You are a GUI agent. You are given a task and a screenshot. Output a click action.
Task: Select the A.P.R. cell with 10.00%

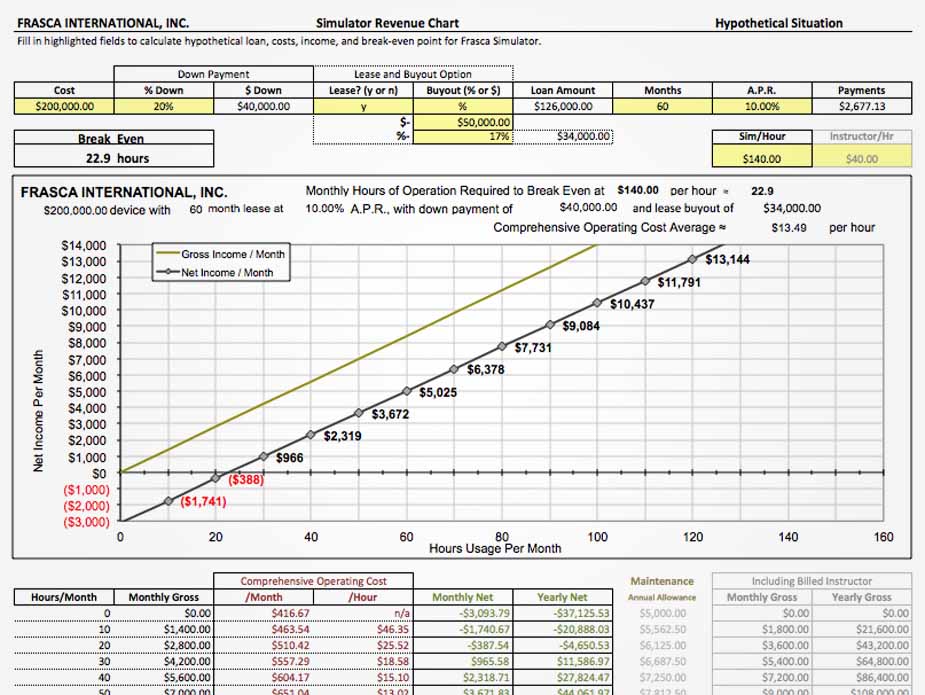761,106
